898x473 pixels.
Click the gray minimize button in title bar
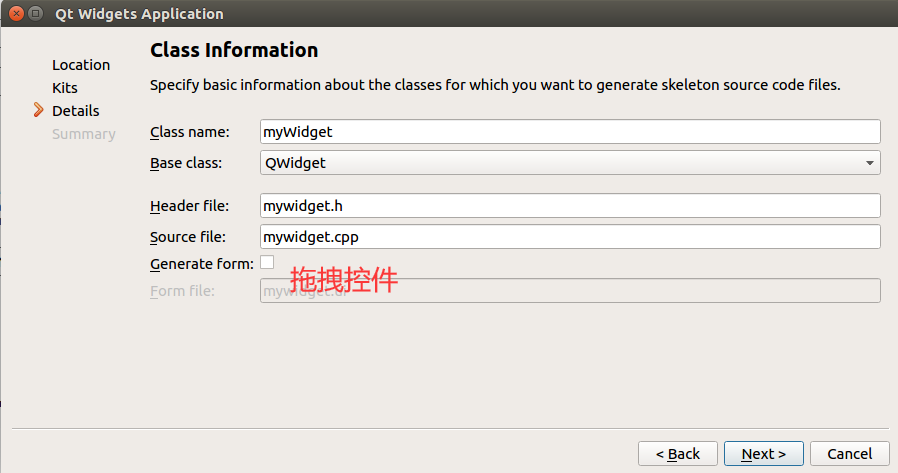click(x=36, y=13)
